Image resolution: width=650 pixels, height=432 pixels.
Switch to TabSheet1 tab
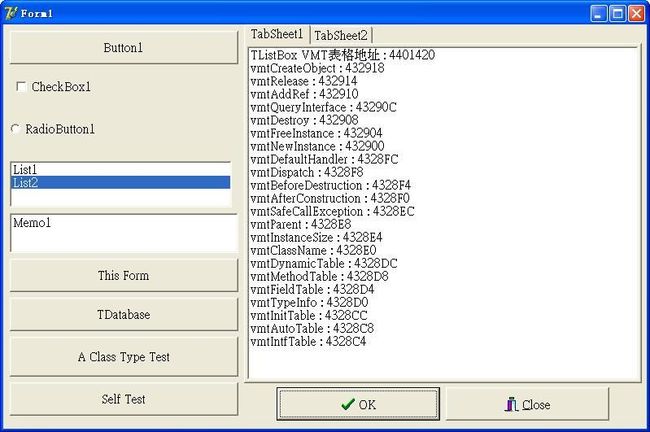(x=277, y=34)
